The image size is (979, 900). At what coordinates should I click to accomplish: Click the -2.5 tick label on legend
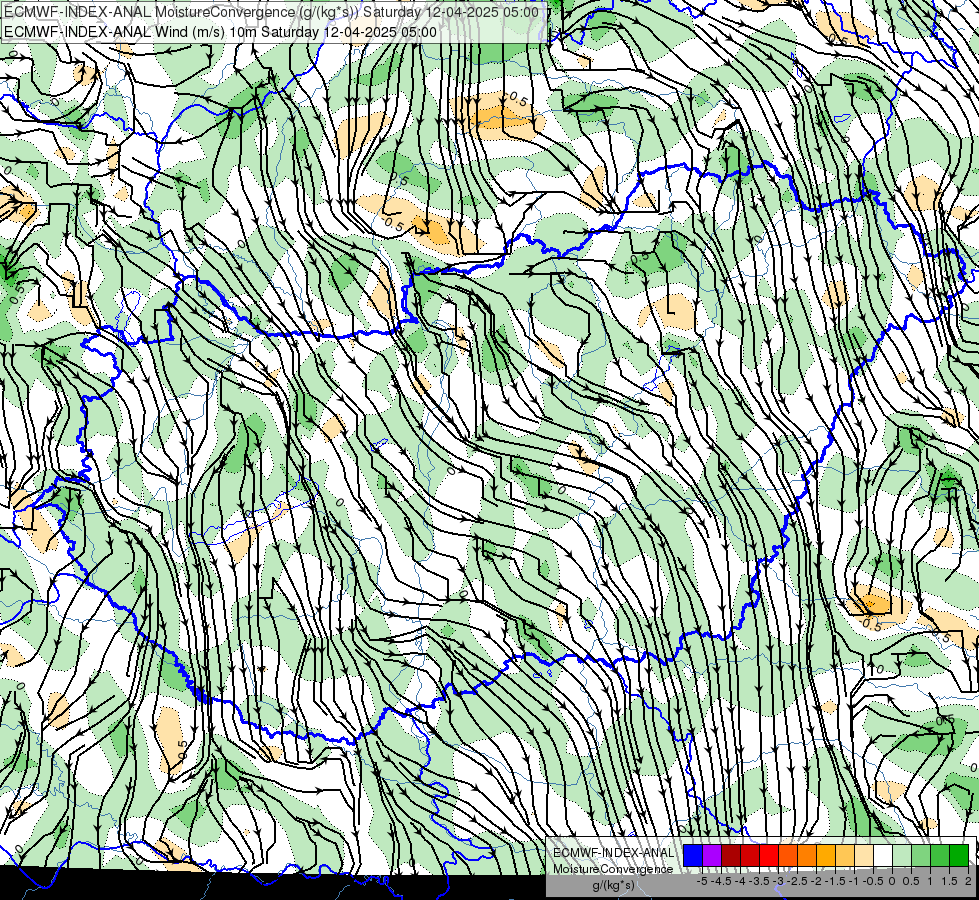point(797,881)
